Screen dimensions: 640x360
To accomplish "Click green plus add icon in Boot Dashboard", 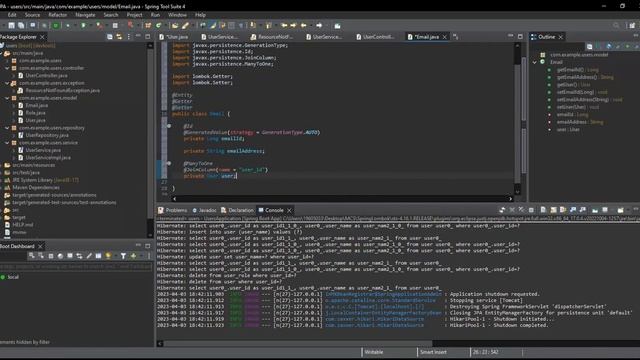I will [x=133, y=256].
